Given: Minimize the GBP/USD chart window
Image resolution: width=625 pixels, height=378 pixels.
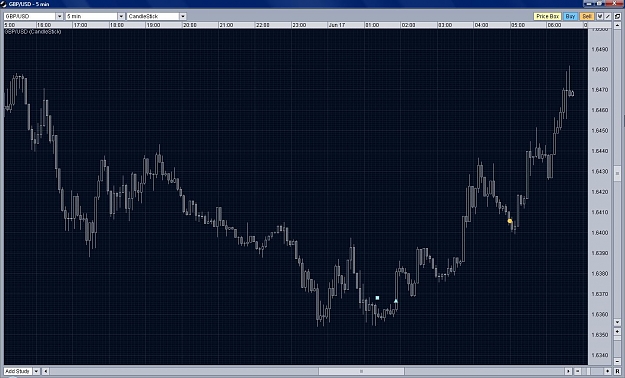Looking at the screenshot, I should coord(589,4).
